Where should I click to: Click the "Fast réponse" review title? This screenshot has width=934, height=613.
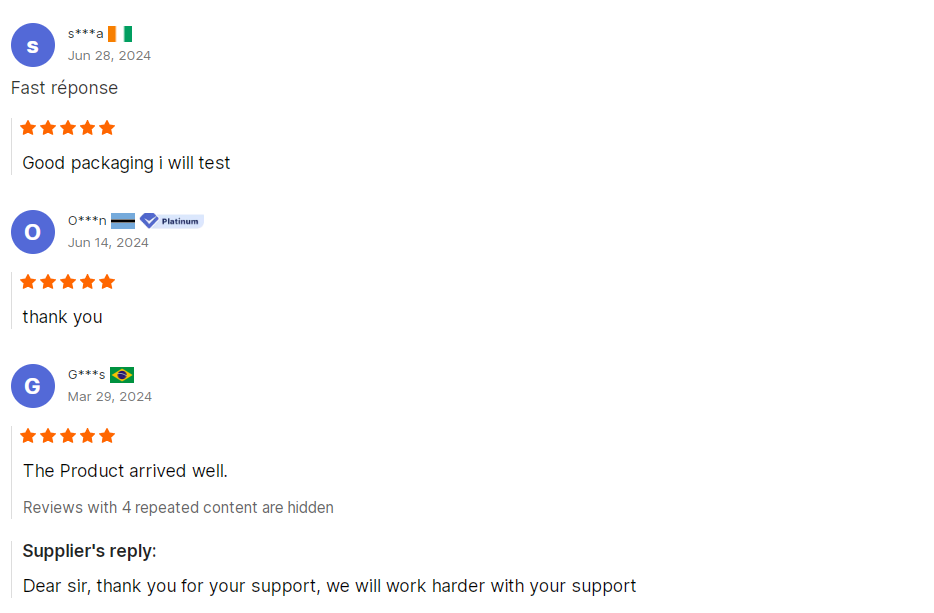click(x=64, y=88)
